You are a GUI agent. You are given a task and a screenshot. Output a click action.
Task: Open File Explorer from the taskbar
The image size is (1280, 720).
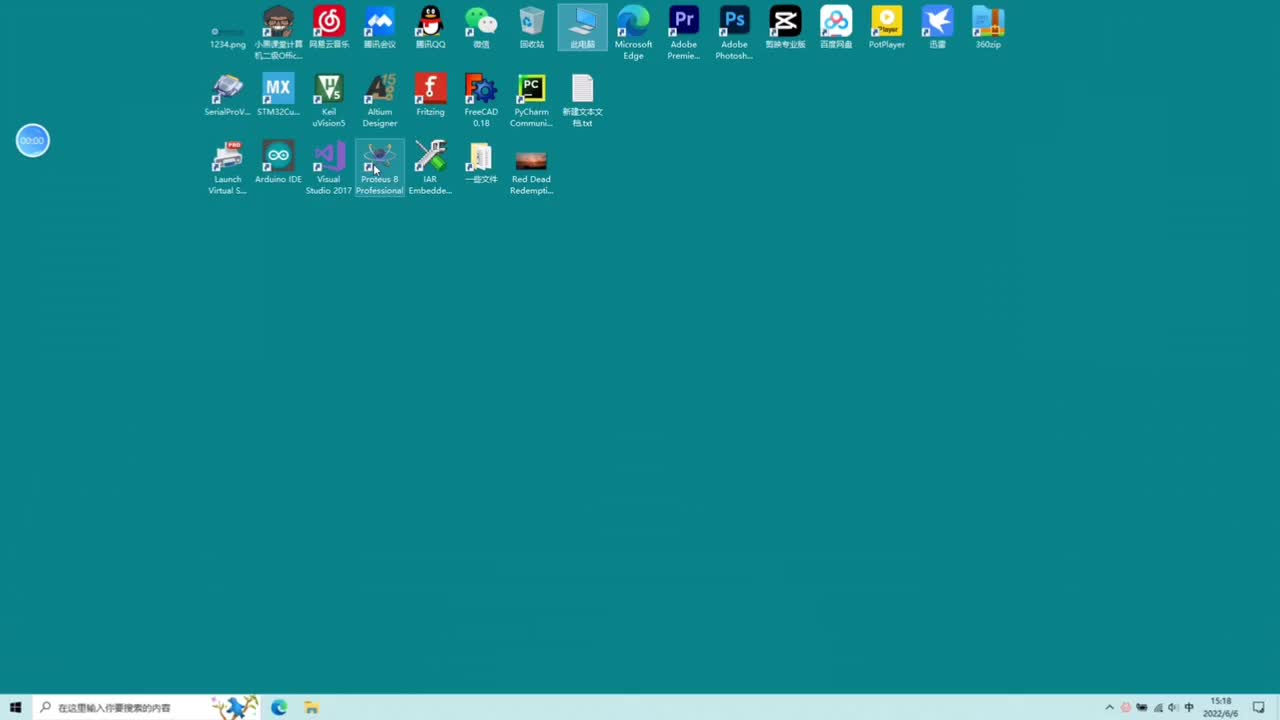(x=311, y=707)
